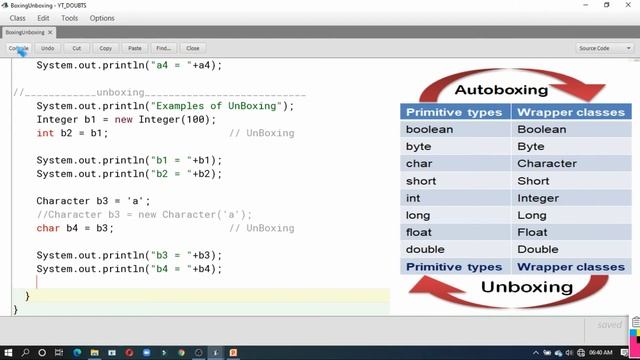The width and height of the screenshot is (640, 360).
Task: Open the Action Center notification icon
Action: (x=624, y=353)
